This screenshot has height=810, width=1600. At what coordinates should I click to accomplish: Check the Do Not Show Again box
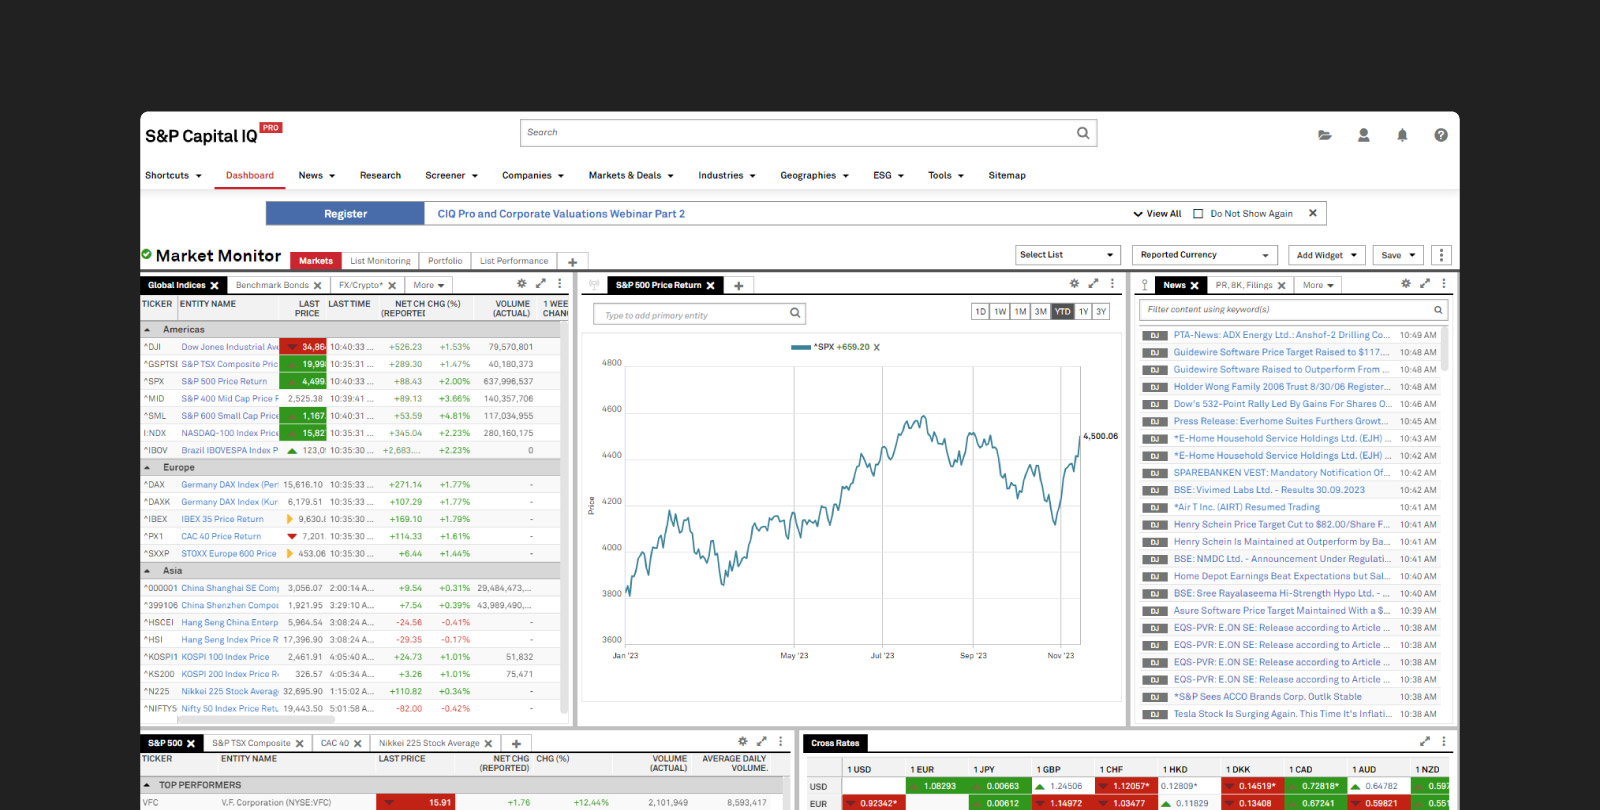1198,214
